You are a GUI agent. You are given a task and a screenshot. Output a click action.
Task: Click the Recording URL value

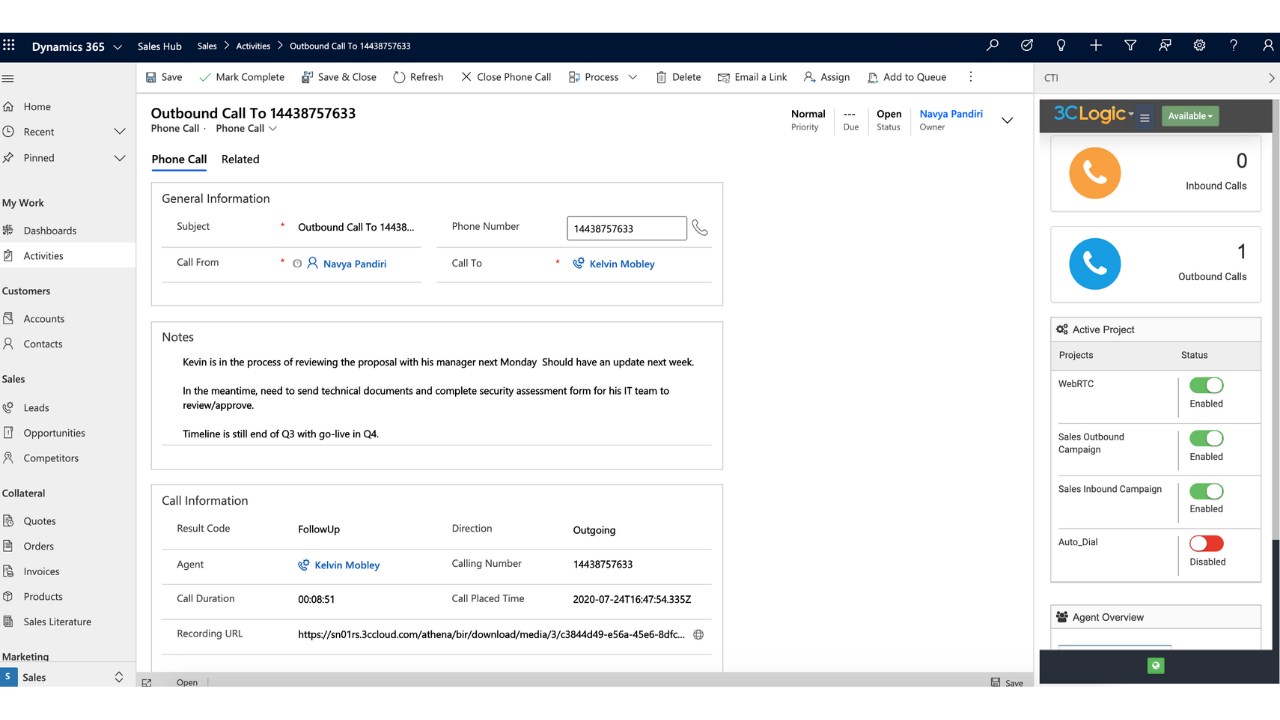[x=491, y=635]
